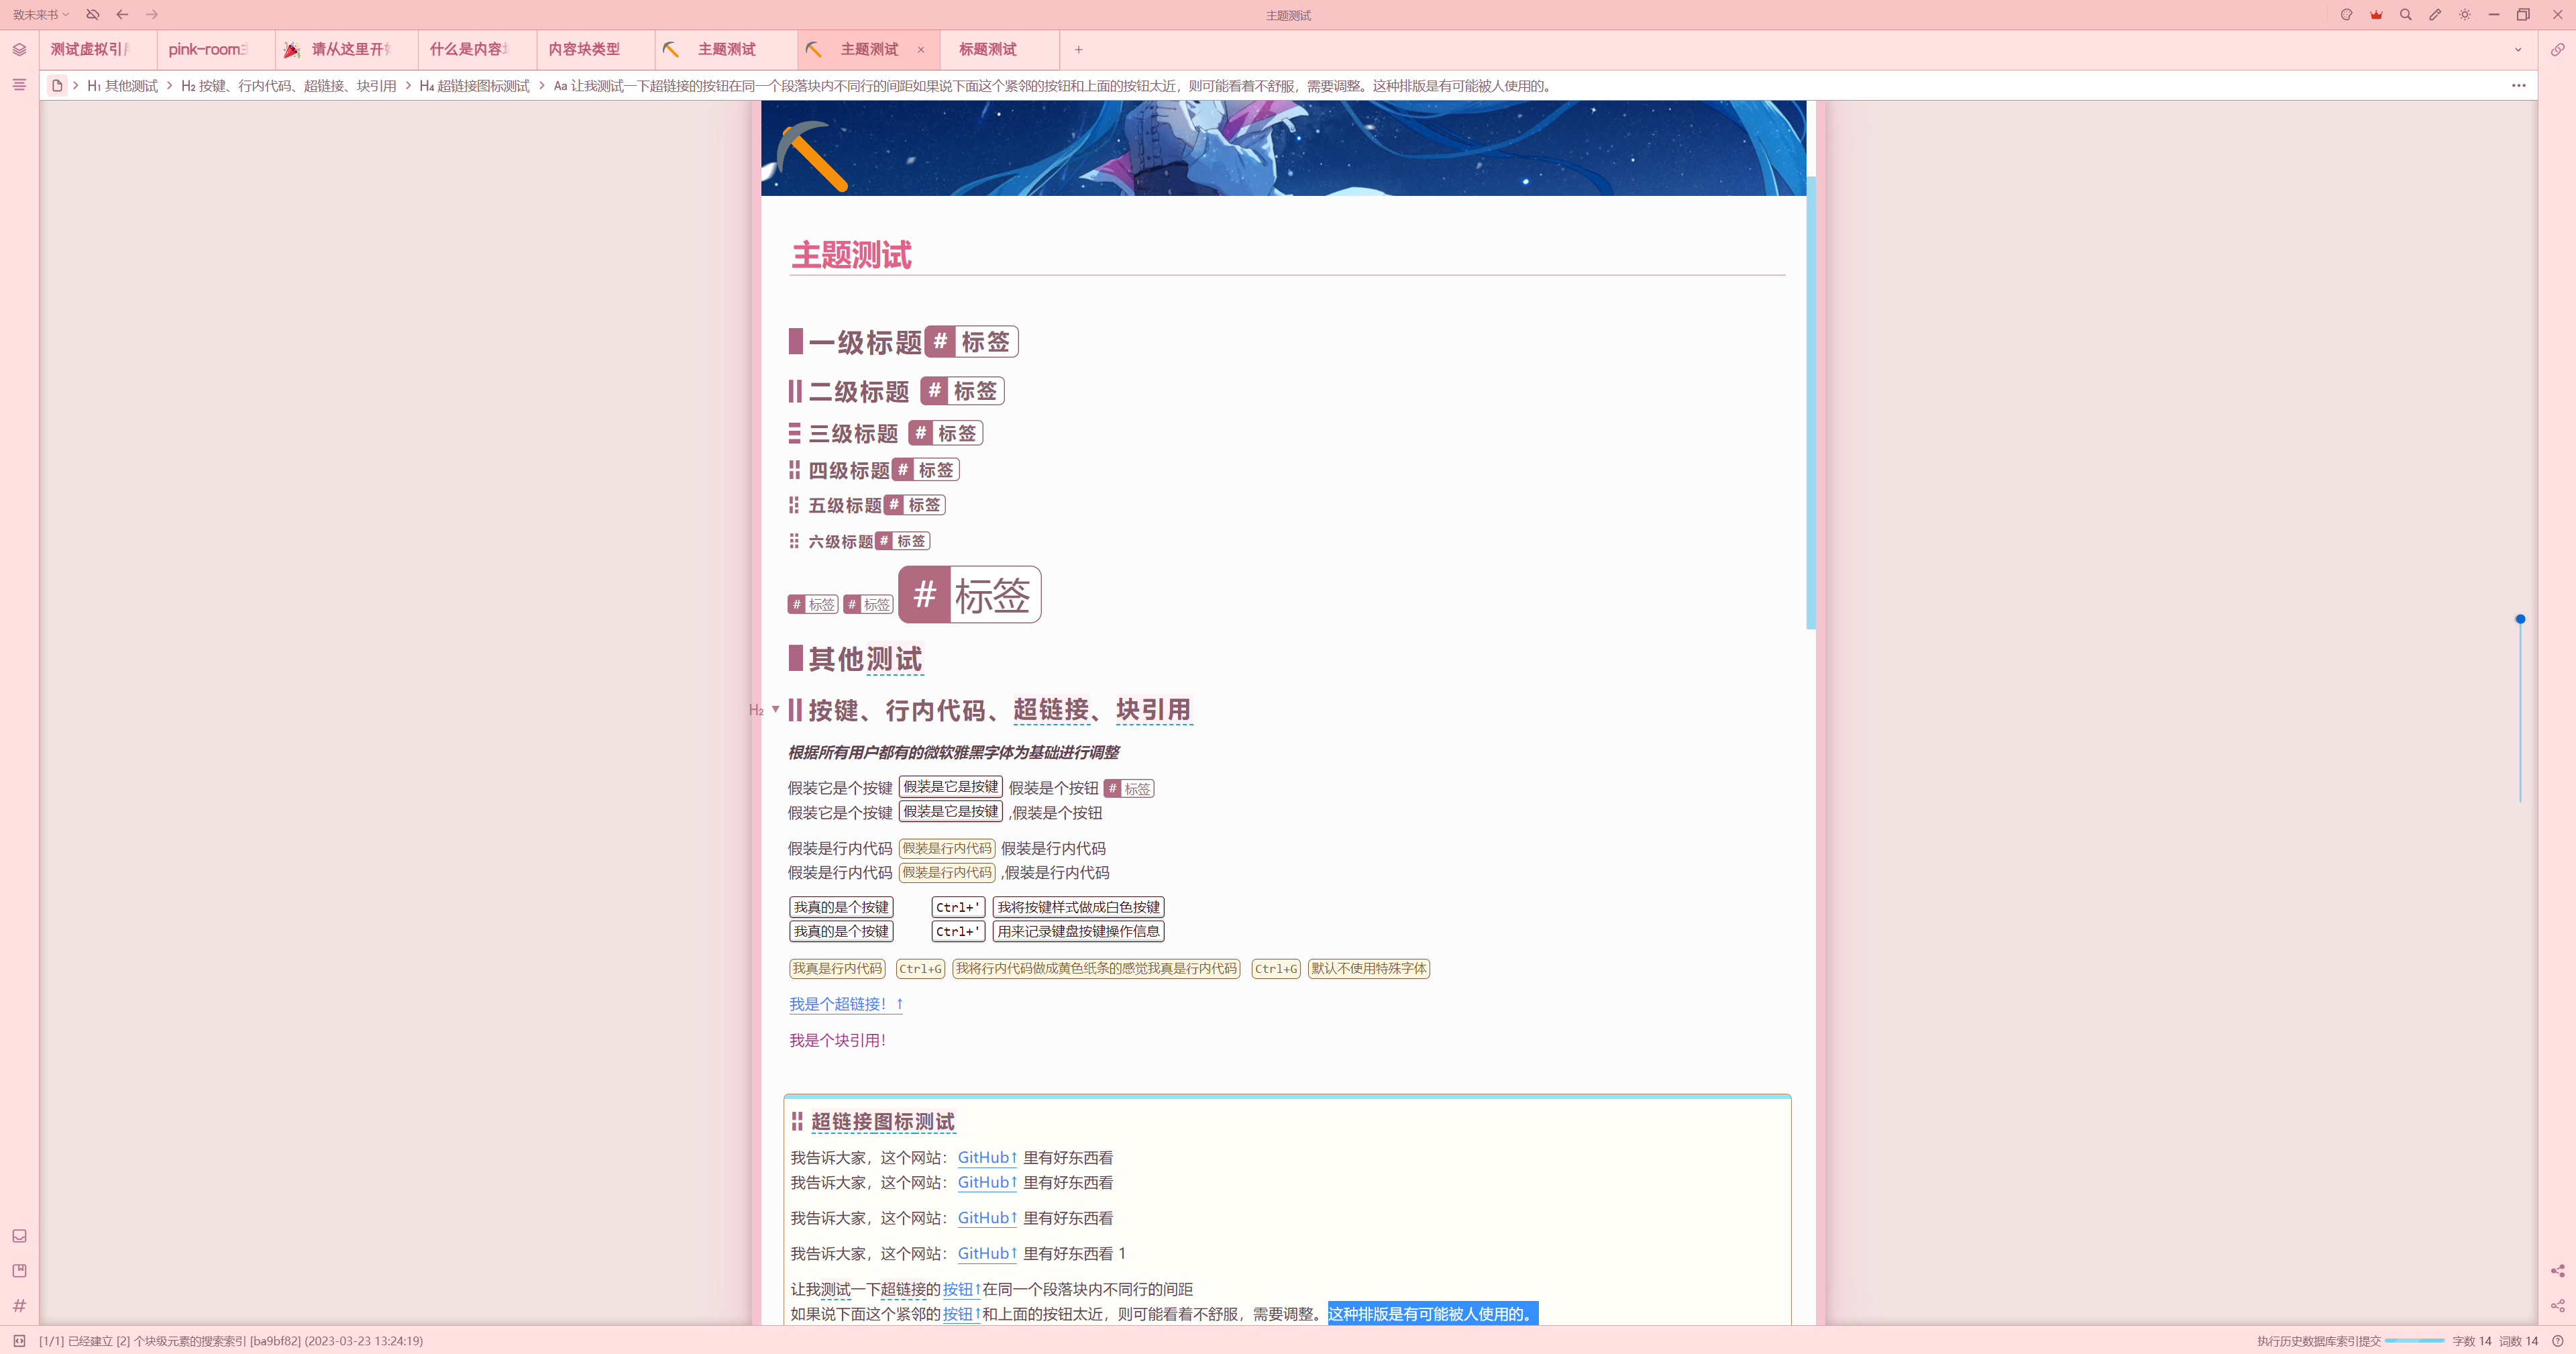Click the blue scroll indicator dot on right edge

2521,619
